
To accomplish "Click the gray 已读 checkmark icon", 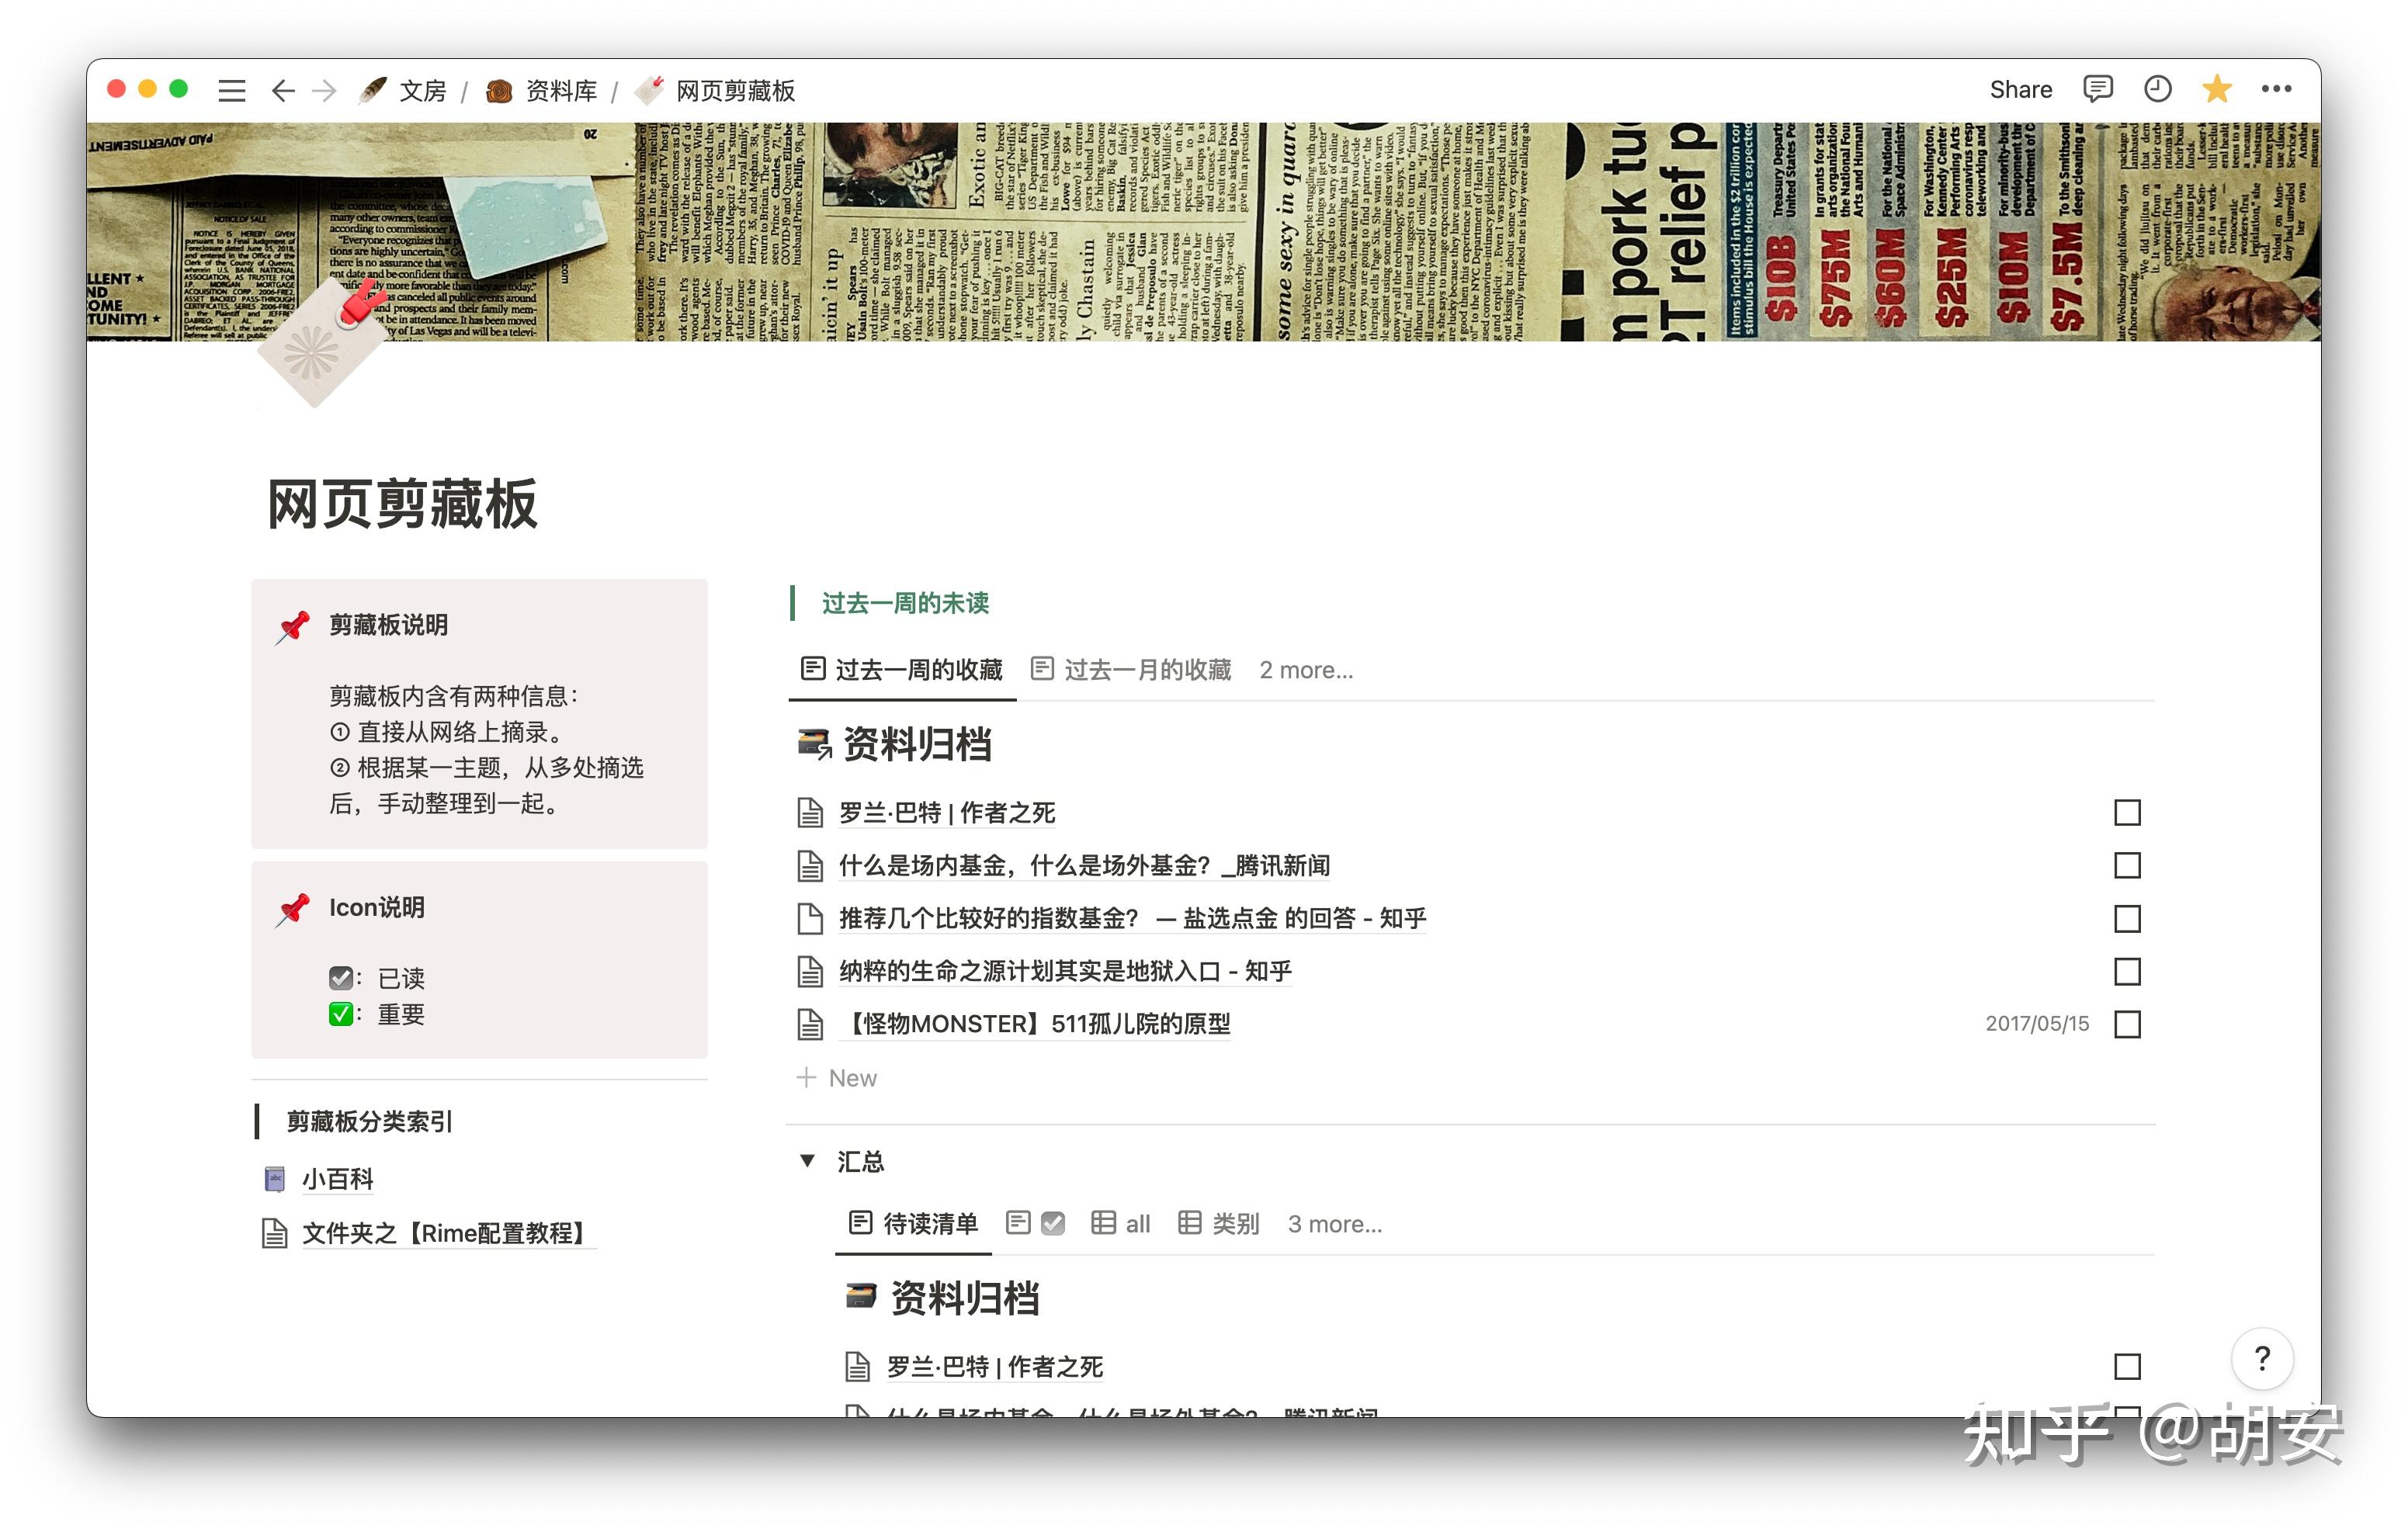I will 341,978.
